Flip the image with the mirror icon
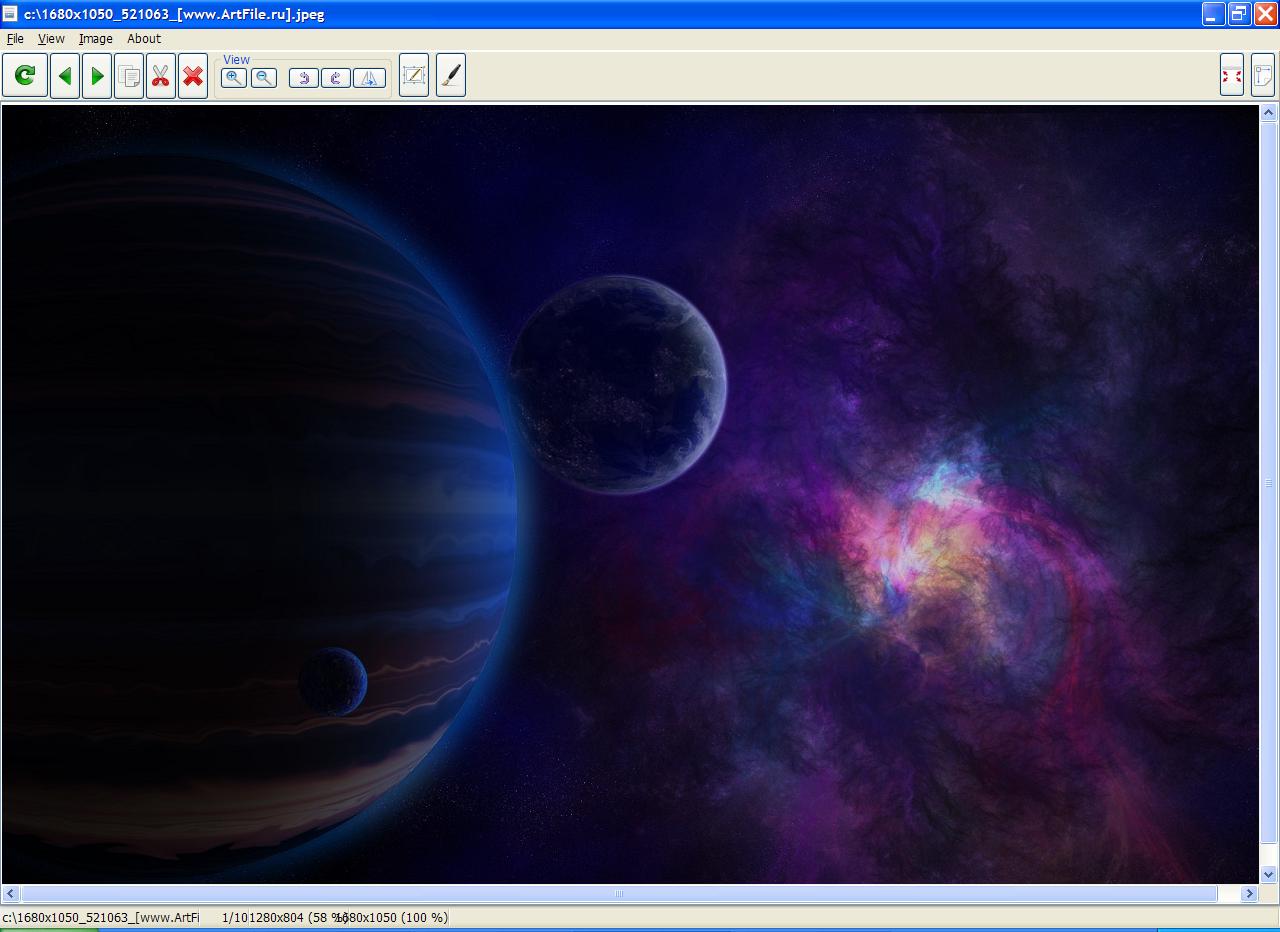Image resolution: width=1280 pixels, height=932 pixels. coord(369,78)
